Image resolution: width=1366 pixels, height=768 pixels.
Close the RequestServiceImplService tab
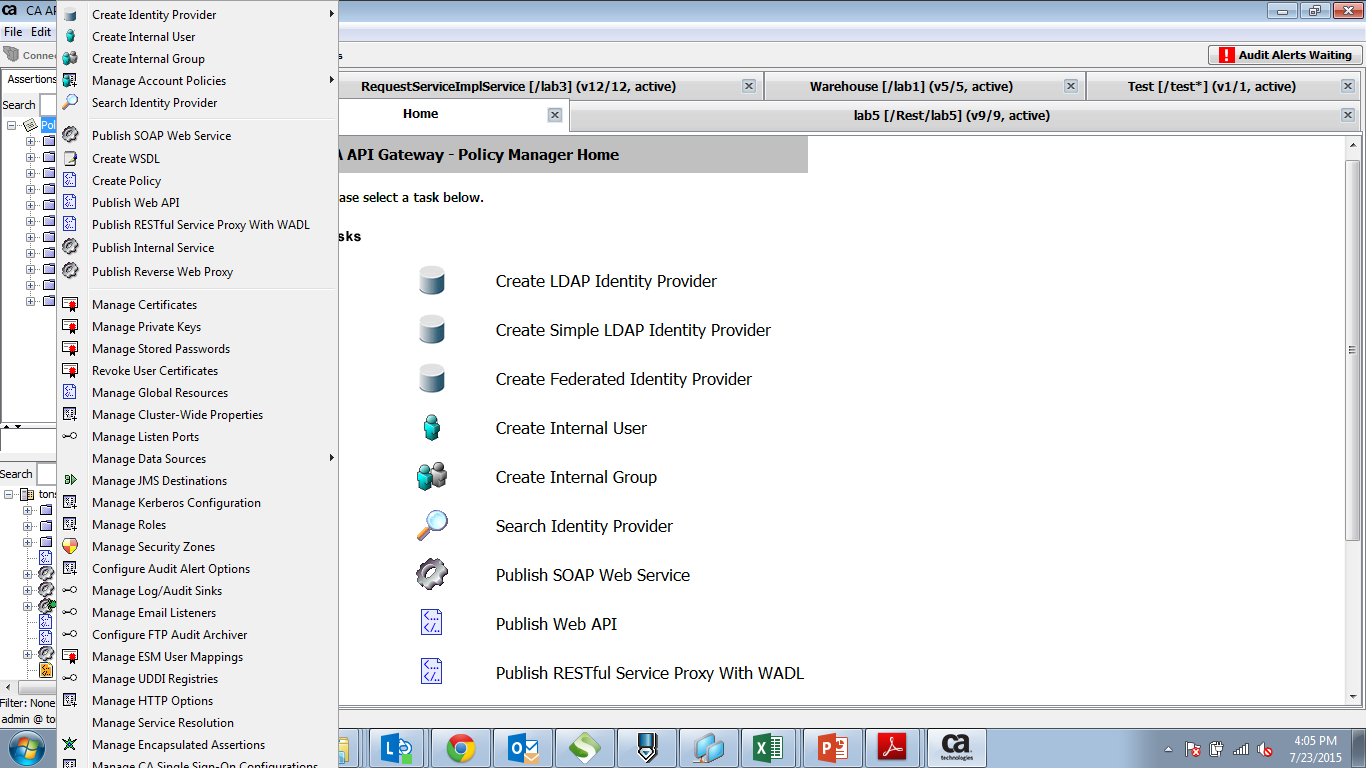click(x=749, y=86)
